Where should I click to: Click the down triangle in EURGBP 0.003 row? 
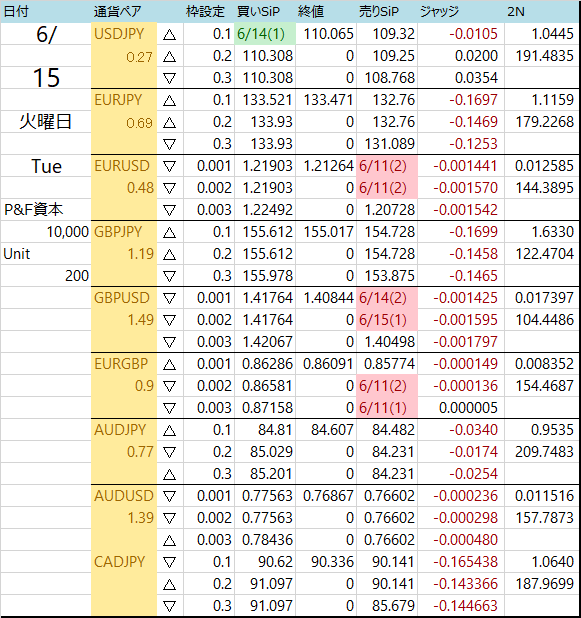[x=169, y=408]
